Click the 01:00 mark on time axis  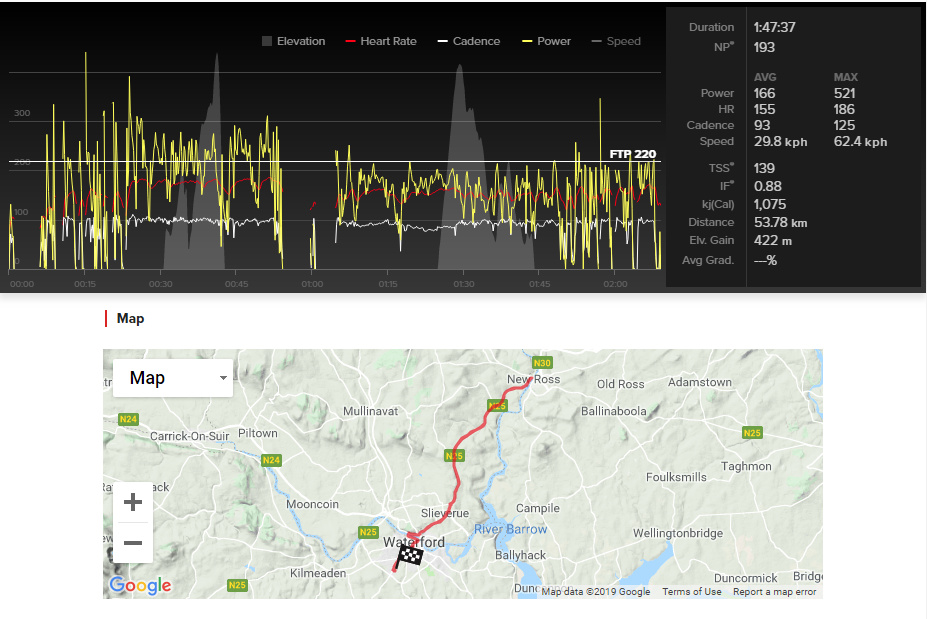[312, 284]
